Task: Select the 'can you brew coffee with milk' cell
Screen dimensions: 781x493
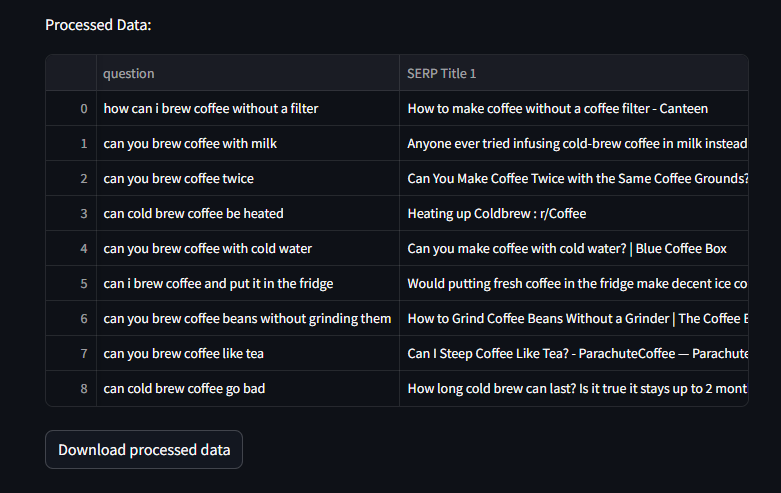Action: (190, 143)
